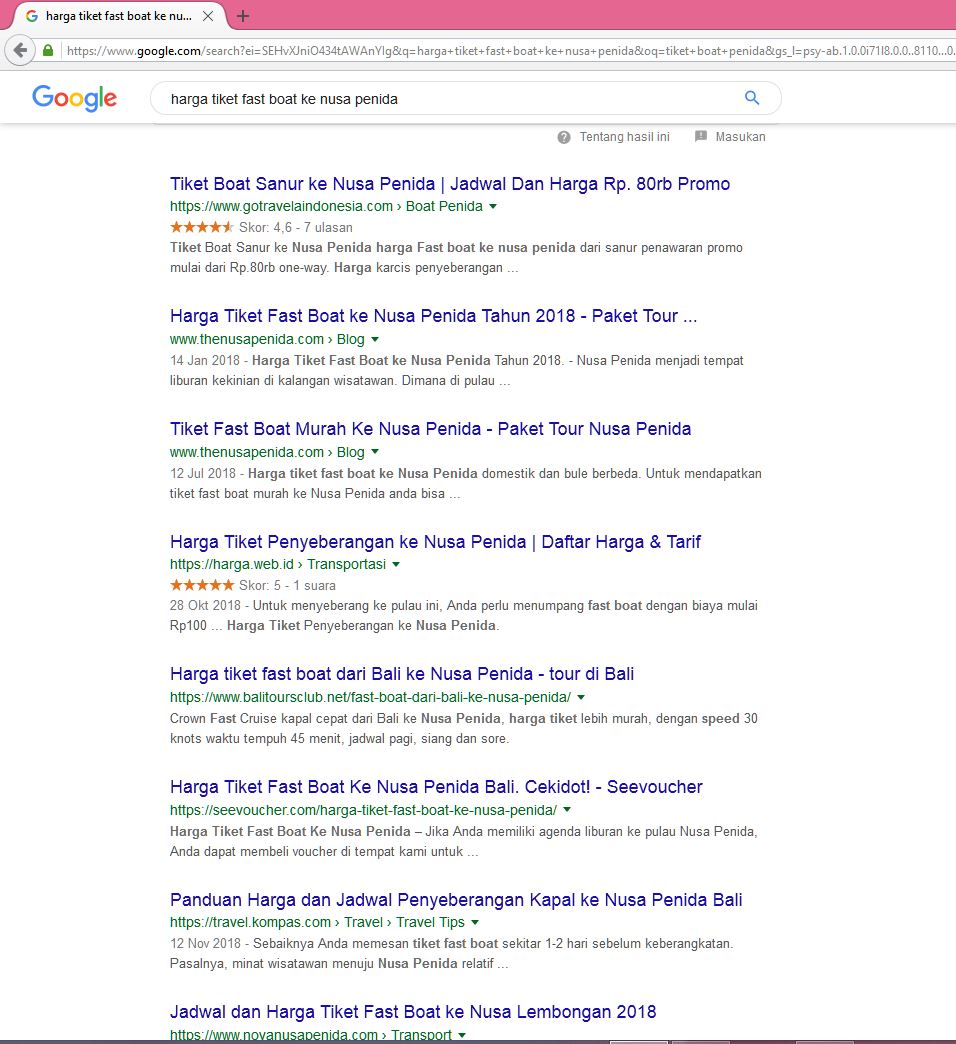Open 'Jadwal dan Harga Tiket Fast Boat ke Nusa Lembongan 2018'
Image resolution: width=956 pixels, height=1044 pixels.
click(413, 1012)
